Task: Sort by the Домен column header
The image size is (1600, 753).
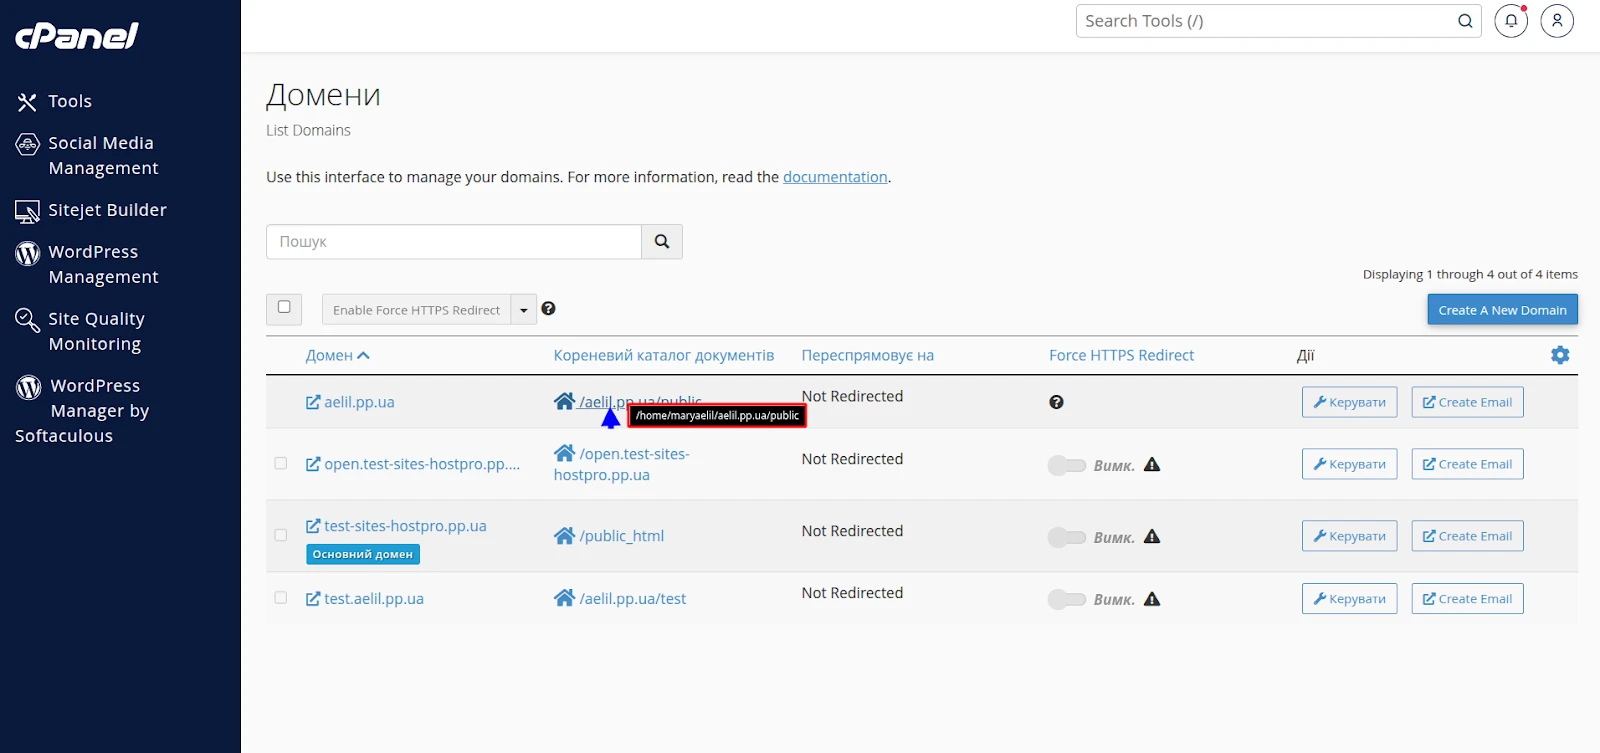Action: click(x=337, y=356)
